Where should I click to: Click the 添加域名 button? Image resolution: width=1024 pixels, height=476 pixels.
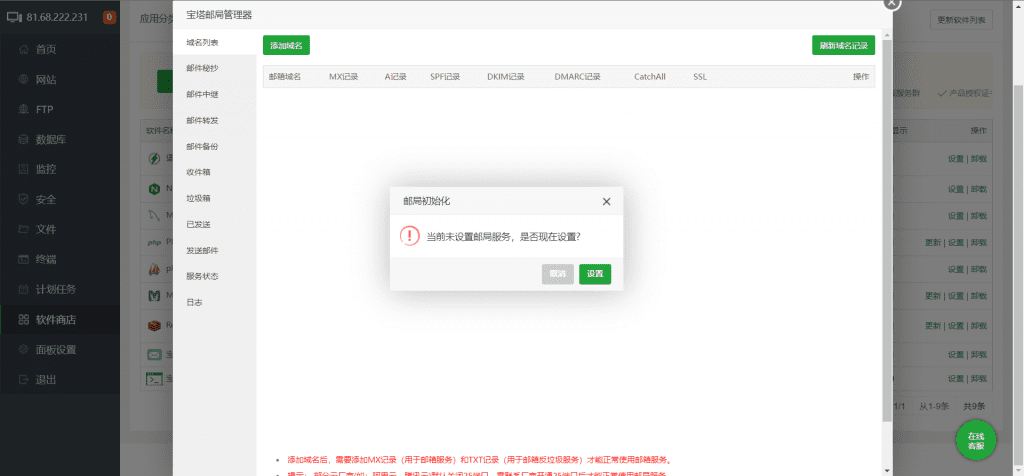tap(287, 45)
